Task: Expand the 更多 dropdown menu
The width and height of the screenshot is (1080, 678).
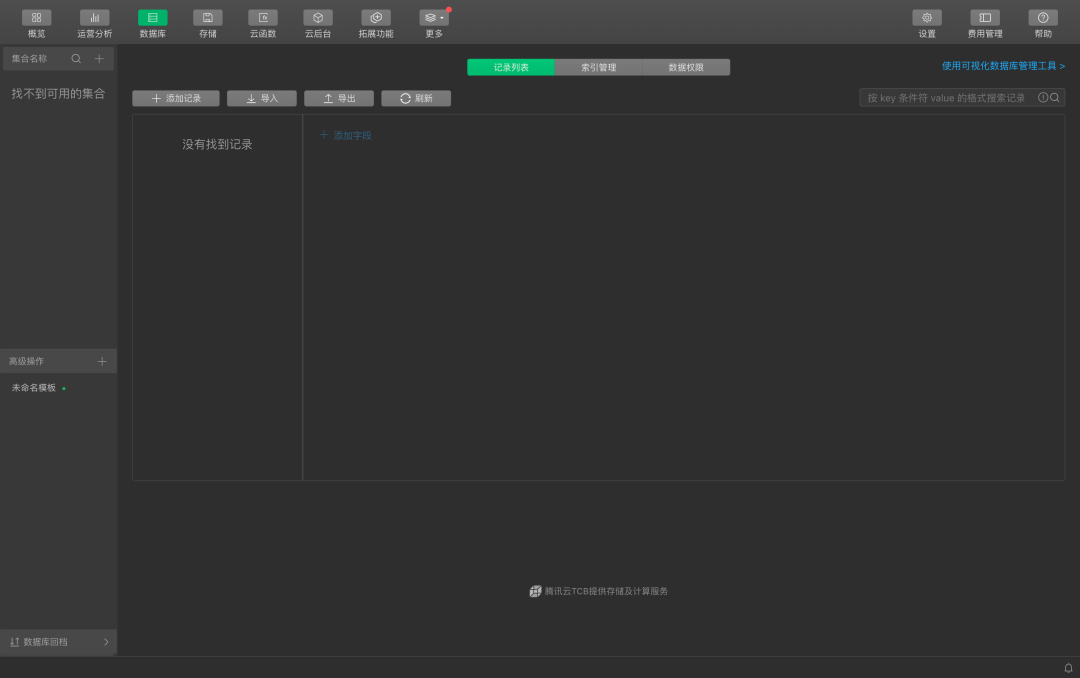Action: point(434,18)
